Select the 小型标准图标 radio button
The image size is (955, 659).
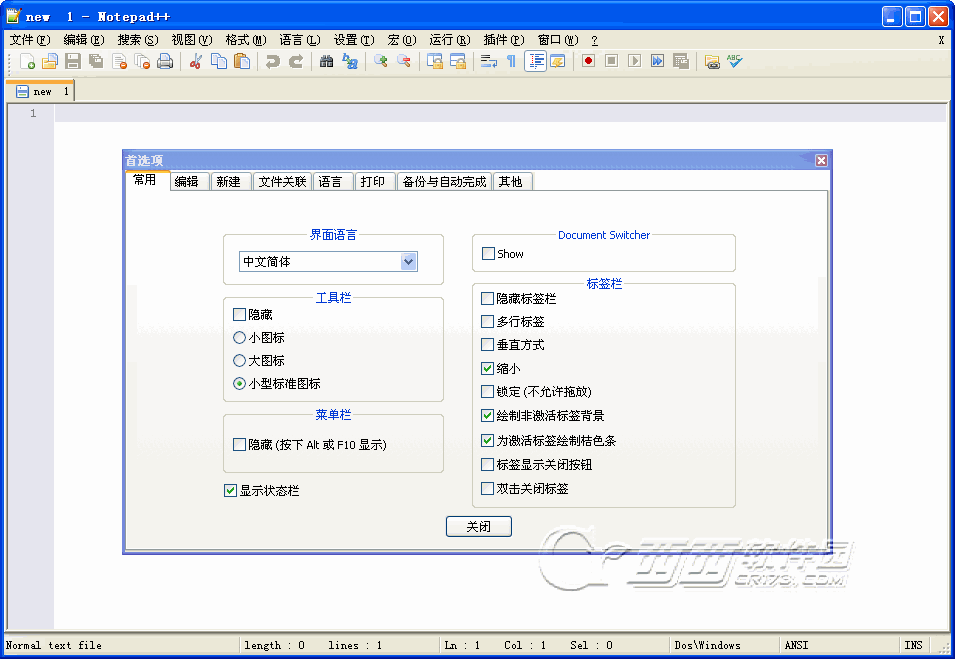tap(239, 384)
